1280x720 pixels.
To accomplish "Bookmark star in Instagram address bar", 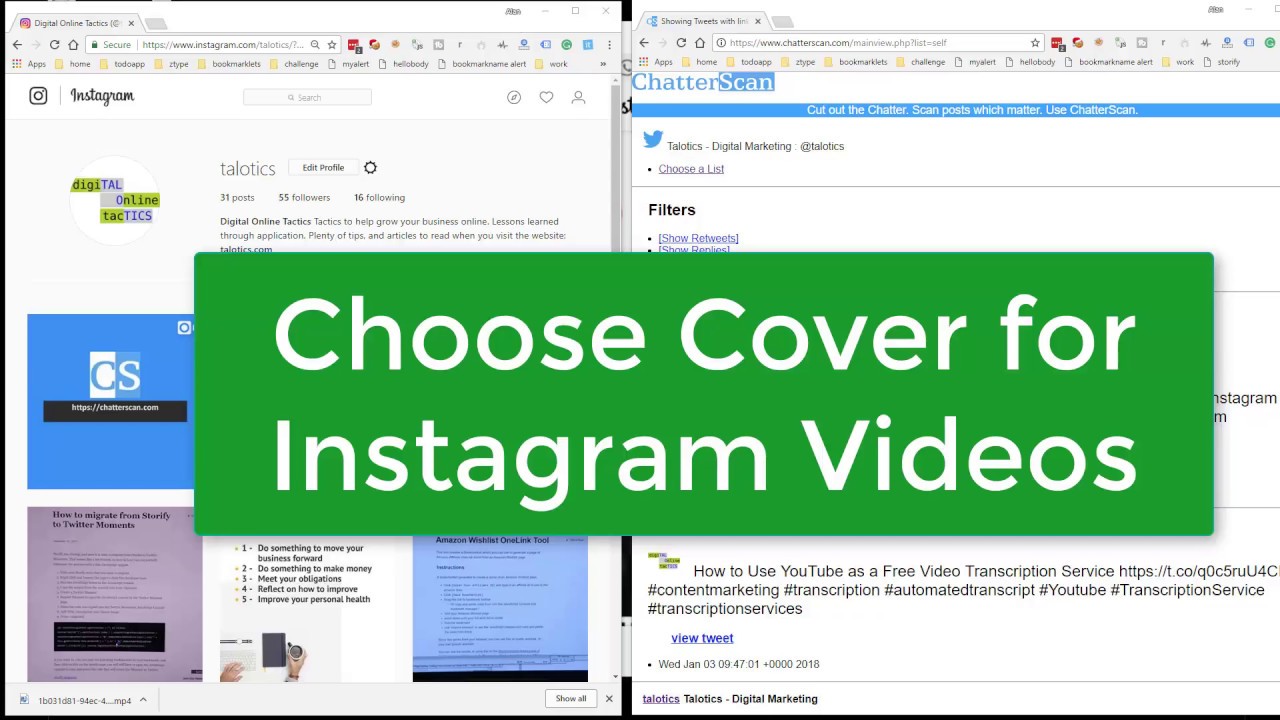I will [x=332, y=45].
